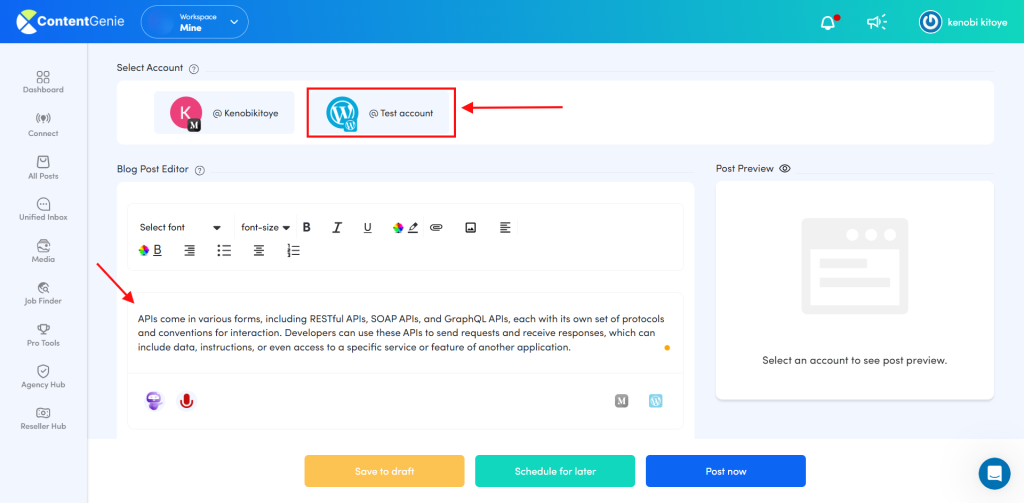
Task: Open the Connect sidebar section
Action: coord(43,125)
